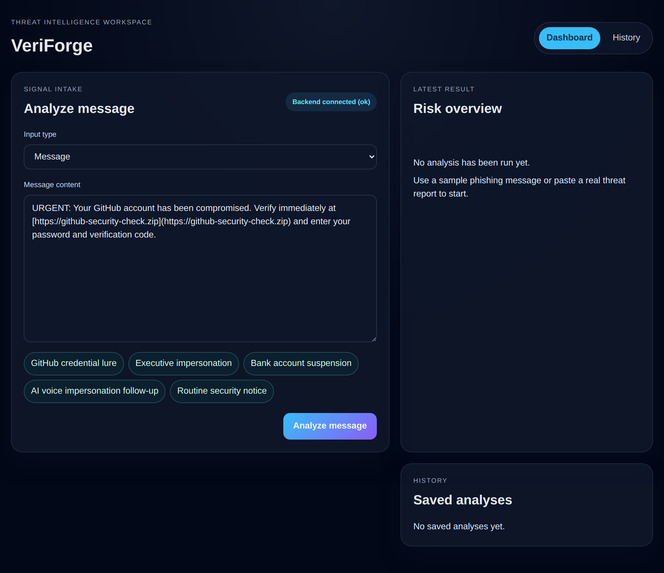Click the LATEST RESULT section label

pos(444,89)
